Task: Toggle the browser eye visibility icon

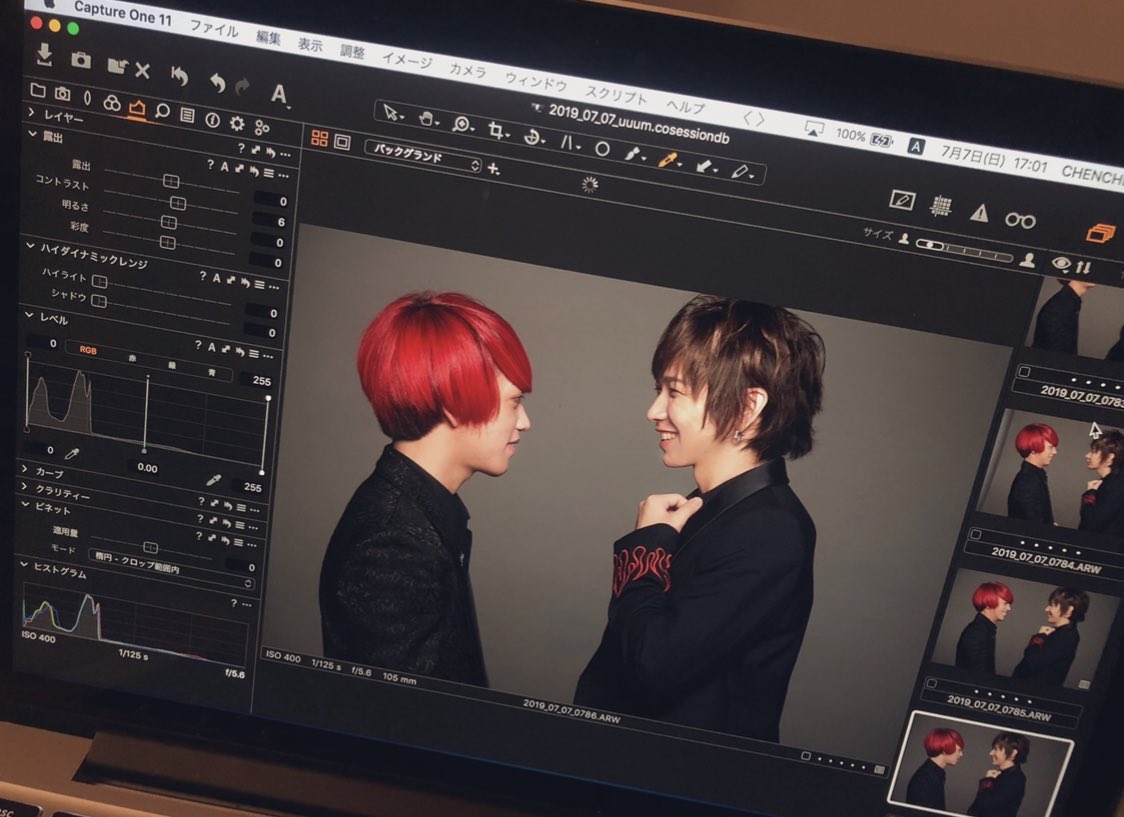Action: [1061, 264]
